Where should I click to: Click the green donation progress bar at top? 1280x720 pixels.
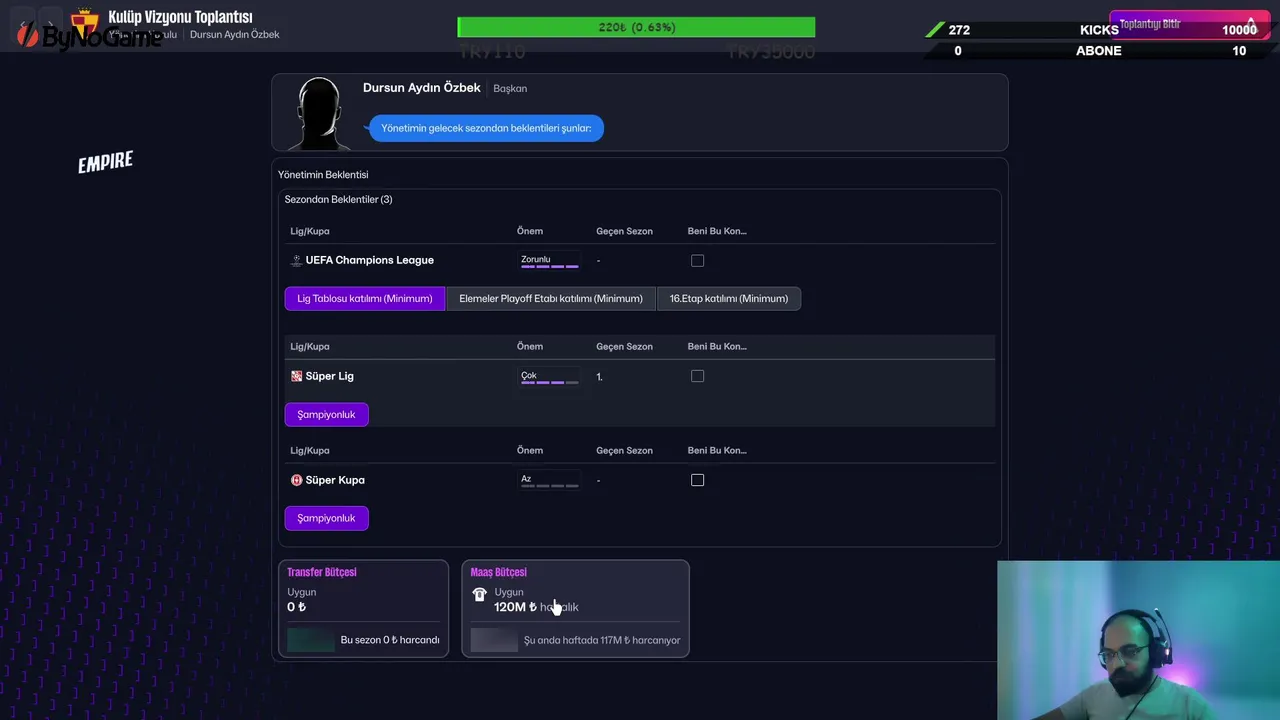point(636,27)
